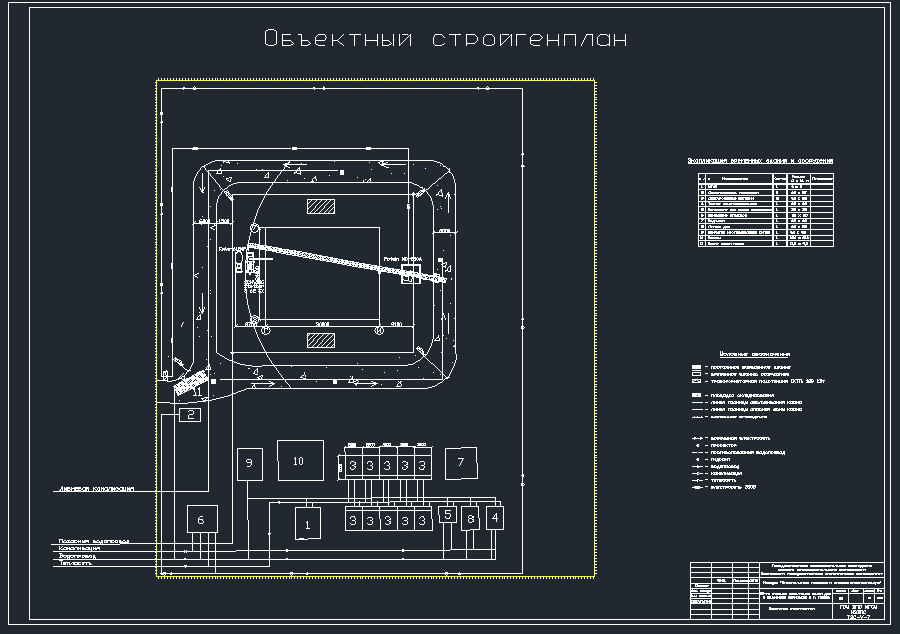Click the box numbered 4
Screen dimensions: 900x634
click(495, 518)
